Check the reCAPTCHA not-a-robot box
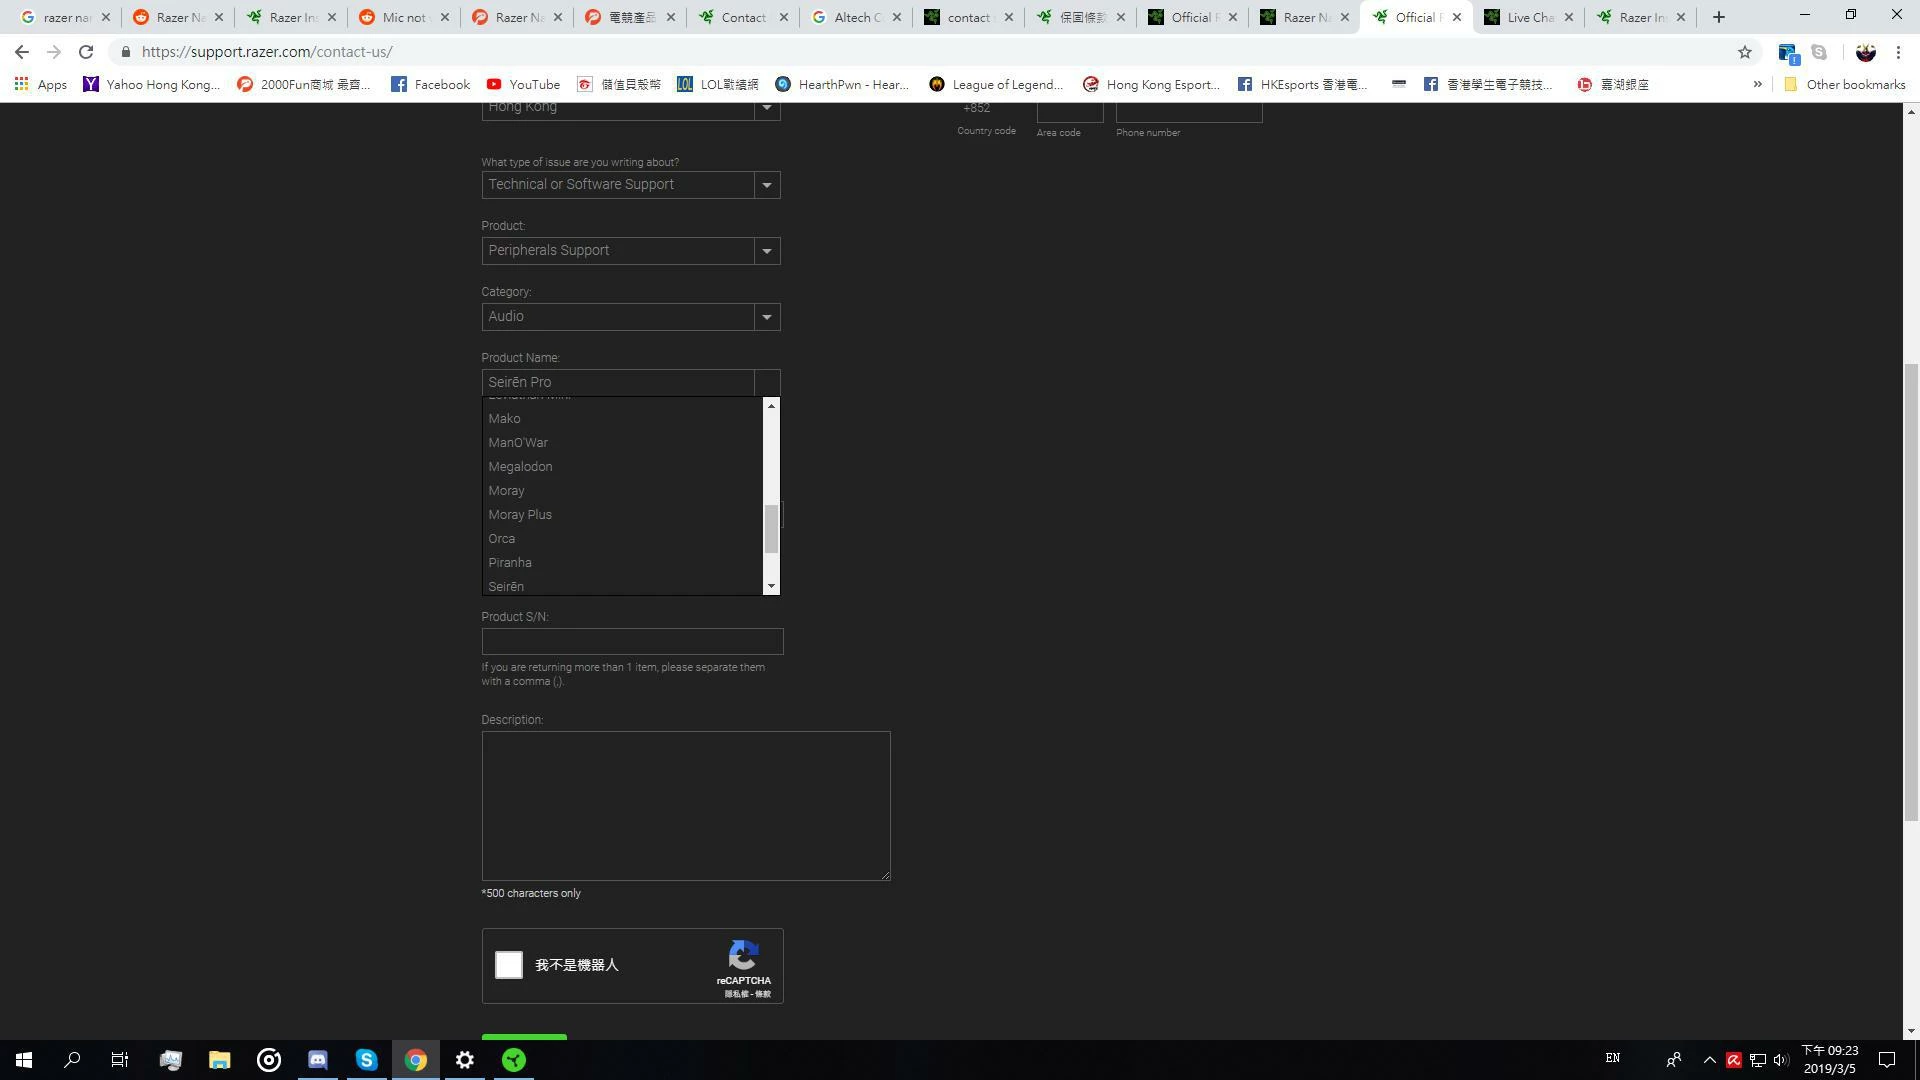1920x1080 pixels. (509, 965)
